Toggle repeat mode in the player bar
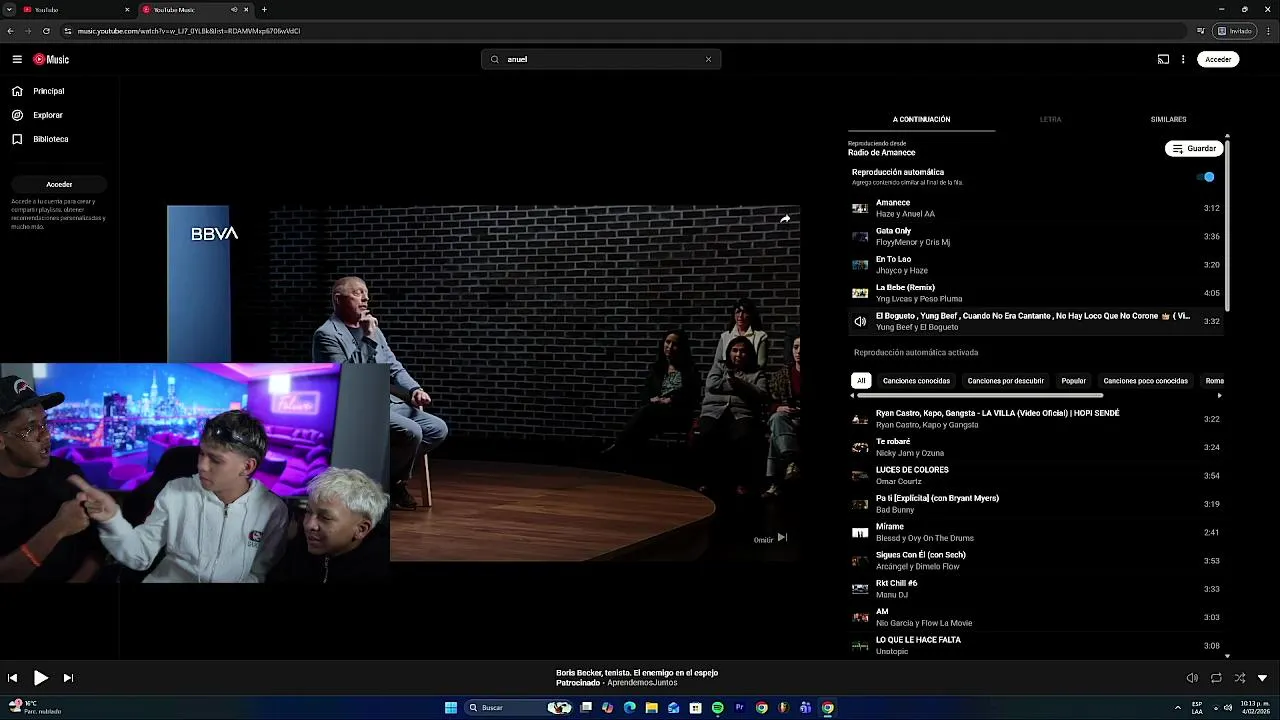 click(x=1216, y=678)
